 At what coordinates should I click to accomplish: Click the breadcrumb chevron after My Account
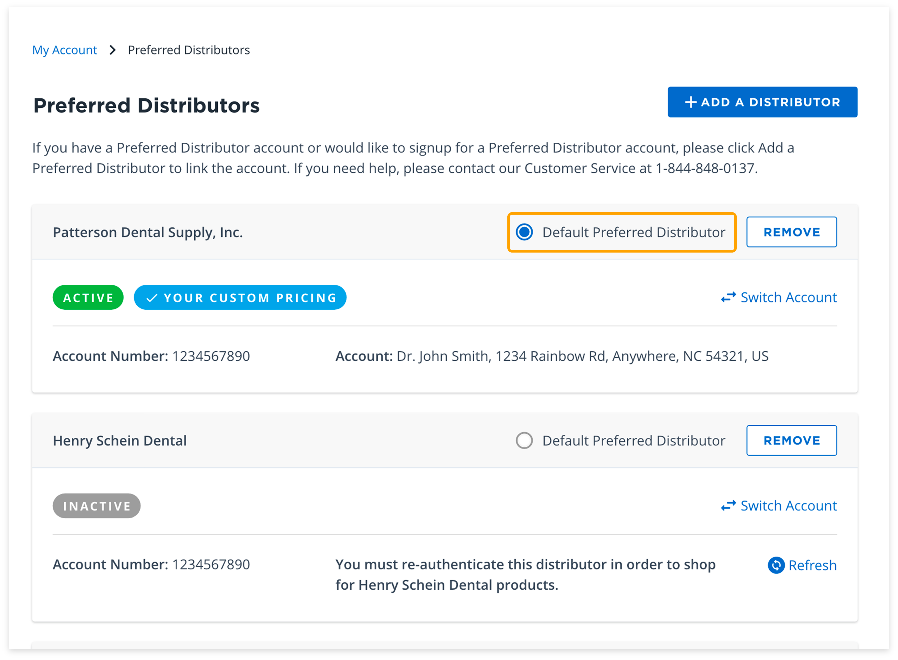pos(113,50)
